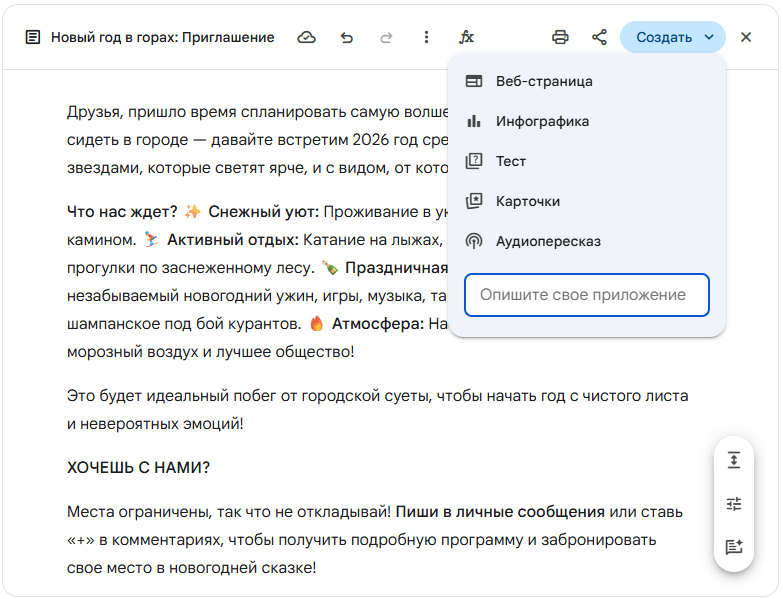Focus the Опишите свое приложение input field
Image resolution: width=783 pixels, height=599 pixels.
click(587, 295)
